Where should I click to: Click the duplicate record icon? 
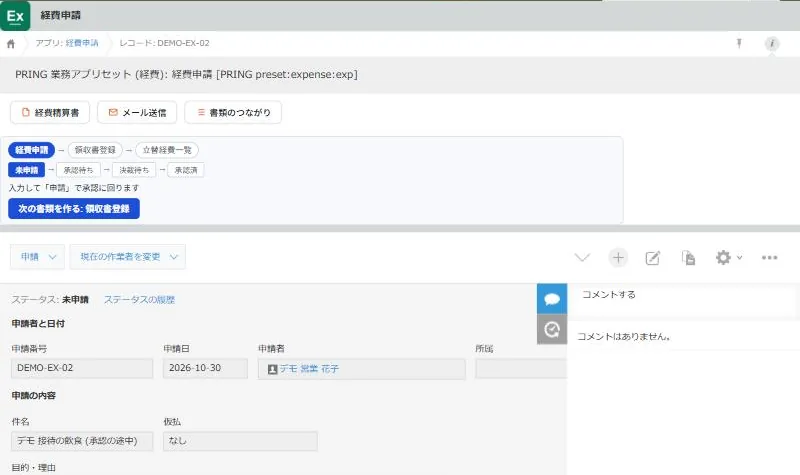click(x=688, y=258)
